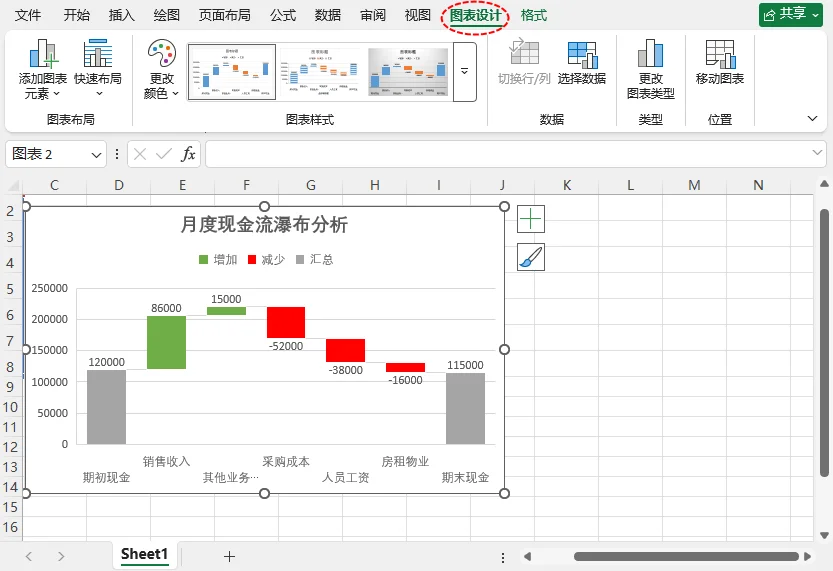Click Move Chart (移动图表) icon
The image size is (833, 571).
[720, 62]
